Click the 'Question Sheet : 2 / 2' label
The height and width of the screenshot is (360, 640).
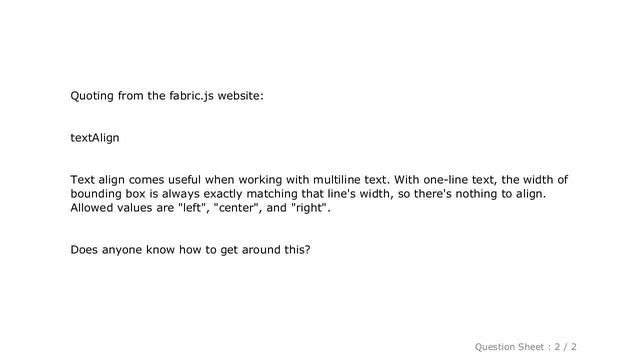(x=525, y=347)
